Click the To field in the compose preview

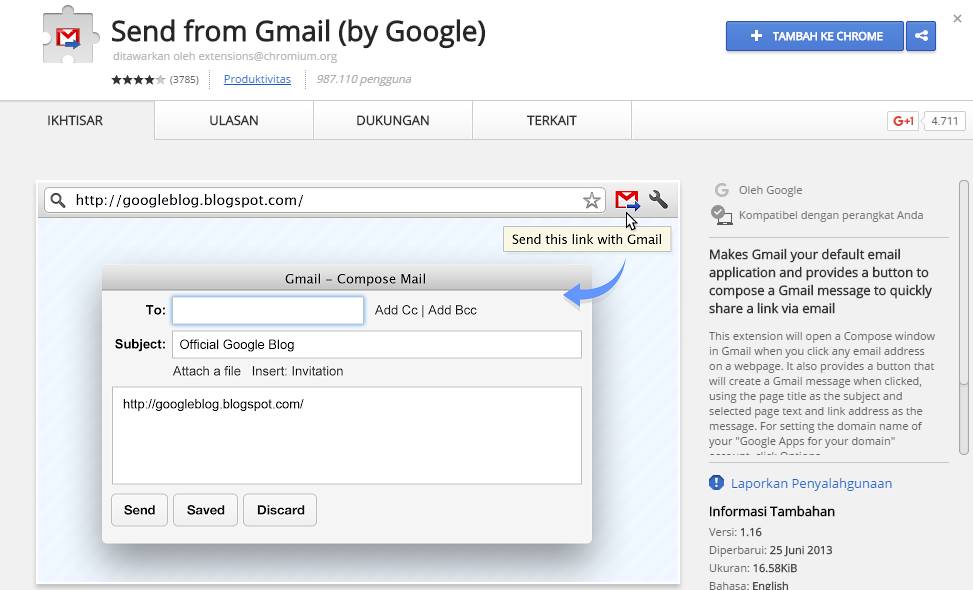[x=268, y=310]
